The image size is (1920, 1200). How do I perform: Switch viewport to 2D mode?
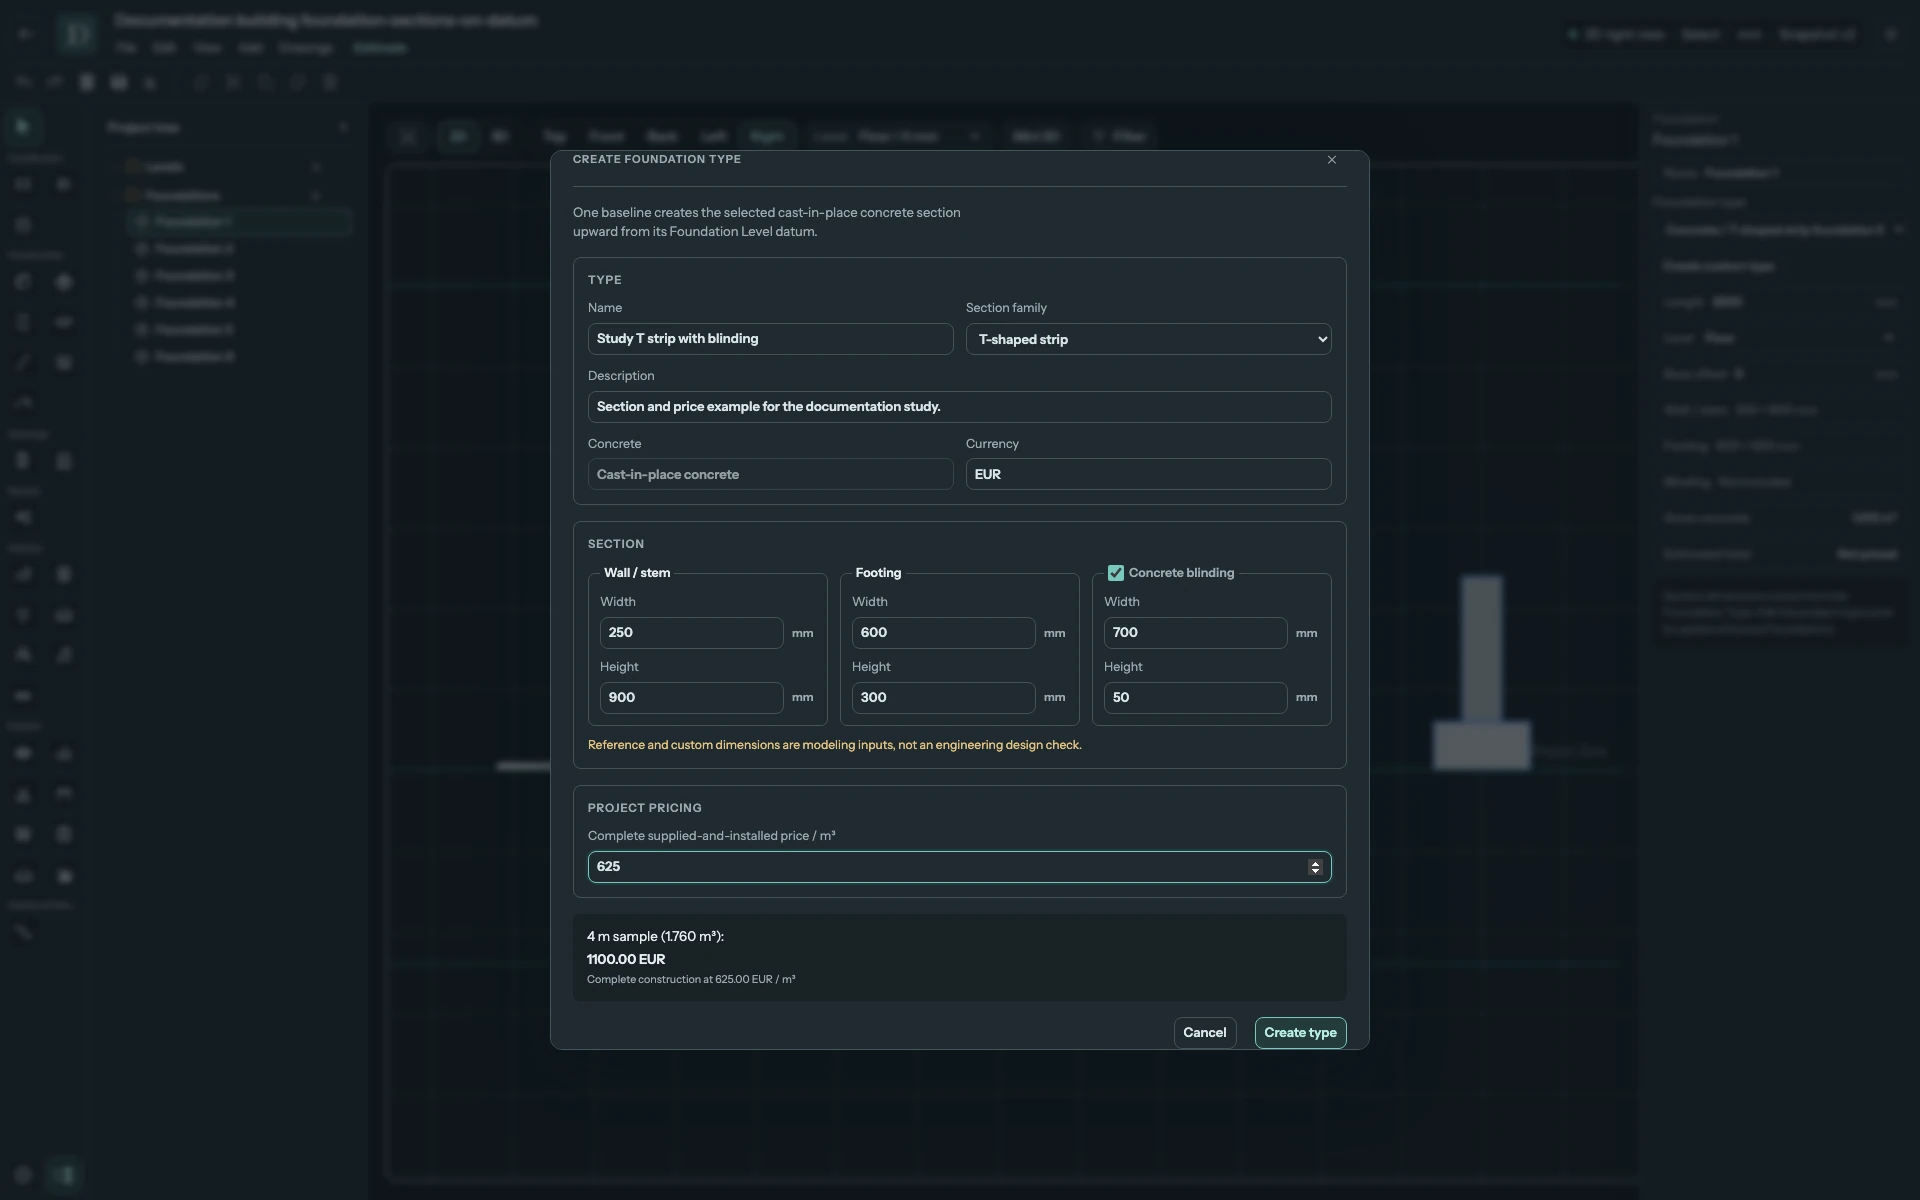pyautogui.click(x=458, y=136)
